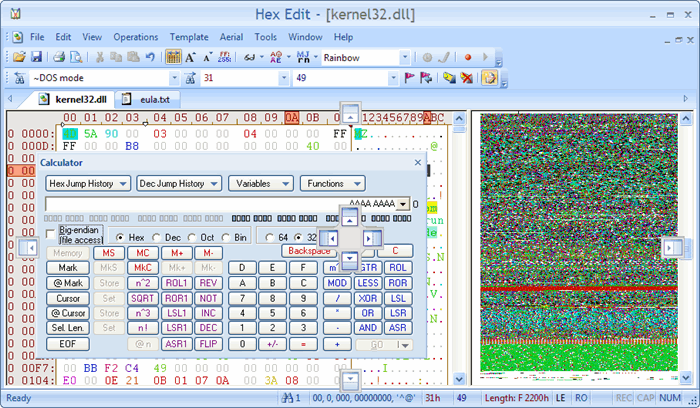Click the EOF button
The image size is (700, 408).
[68, 344]
